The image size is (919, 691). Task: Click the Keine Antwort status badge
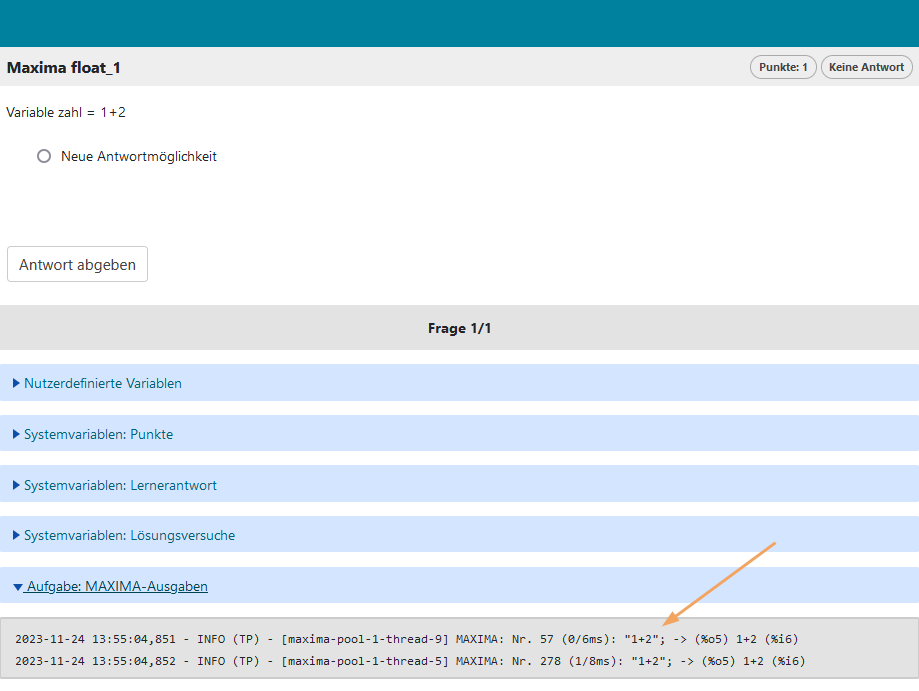coord(866,67)
